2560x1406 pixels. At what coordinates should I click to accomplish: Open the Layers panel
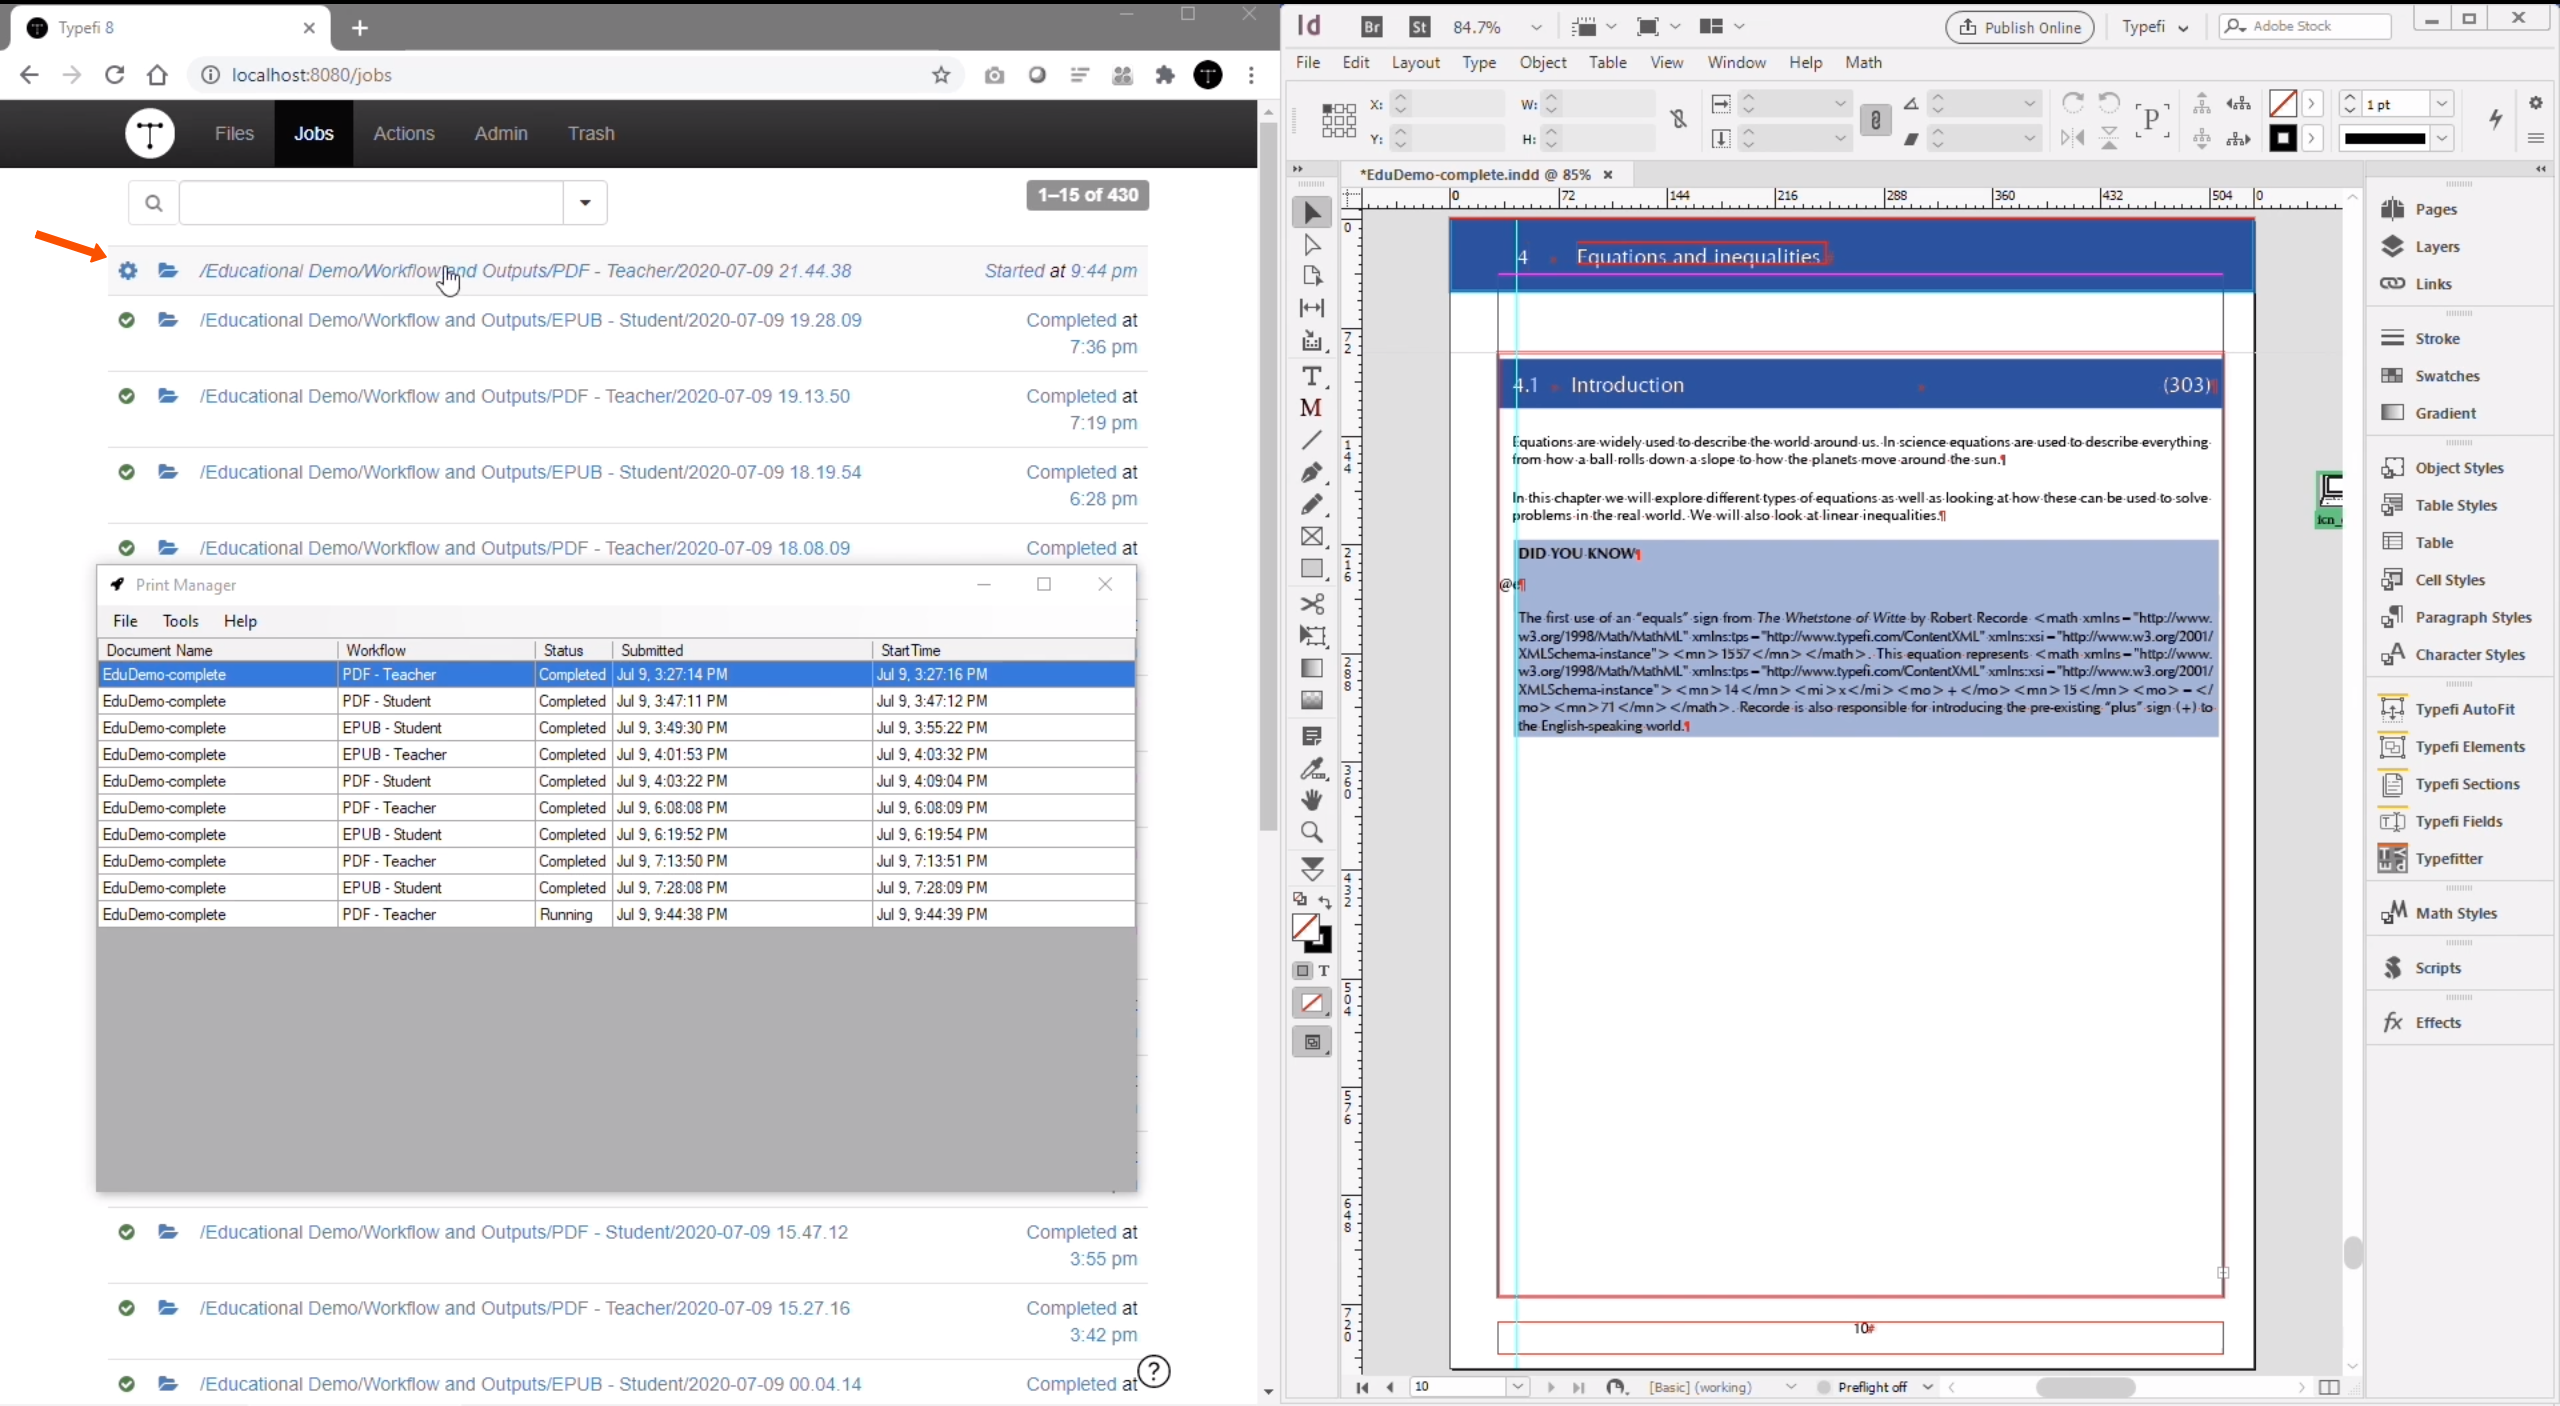[x=2421, y=246]
